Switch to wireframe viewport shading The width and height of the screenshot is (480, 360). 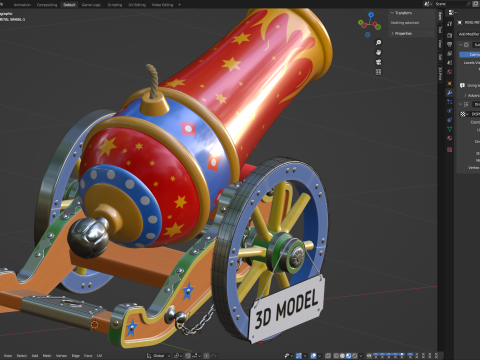336,356
